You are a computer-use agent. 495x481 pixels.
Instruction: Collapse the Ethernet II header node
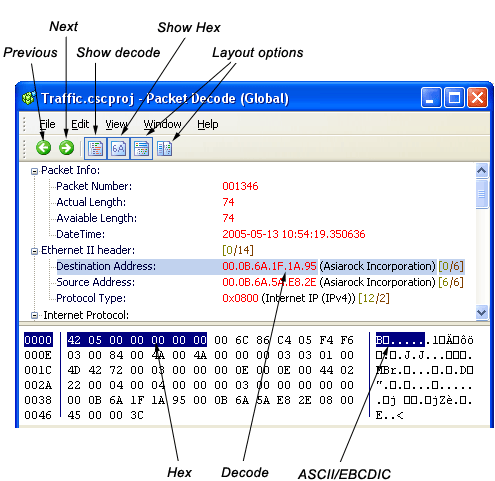point(34,251)
